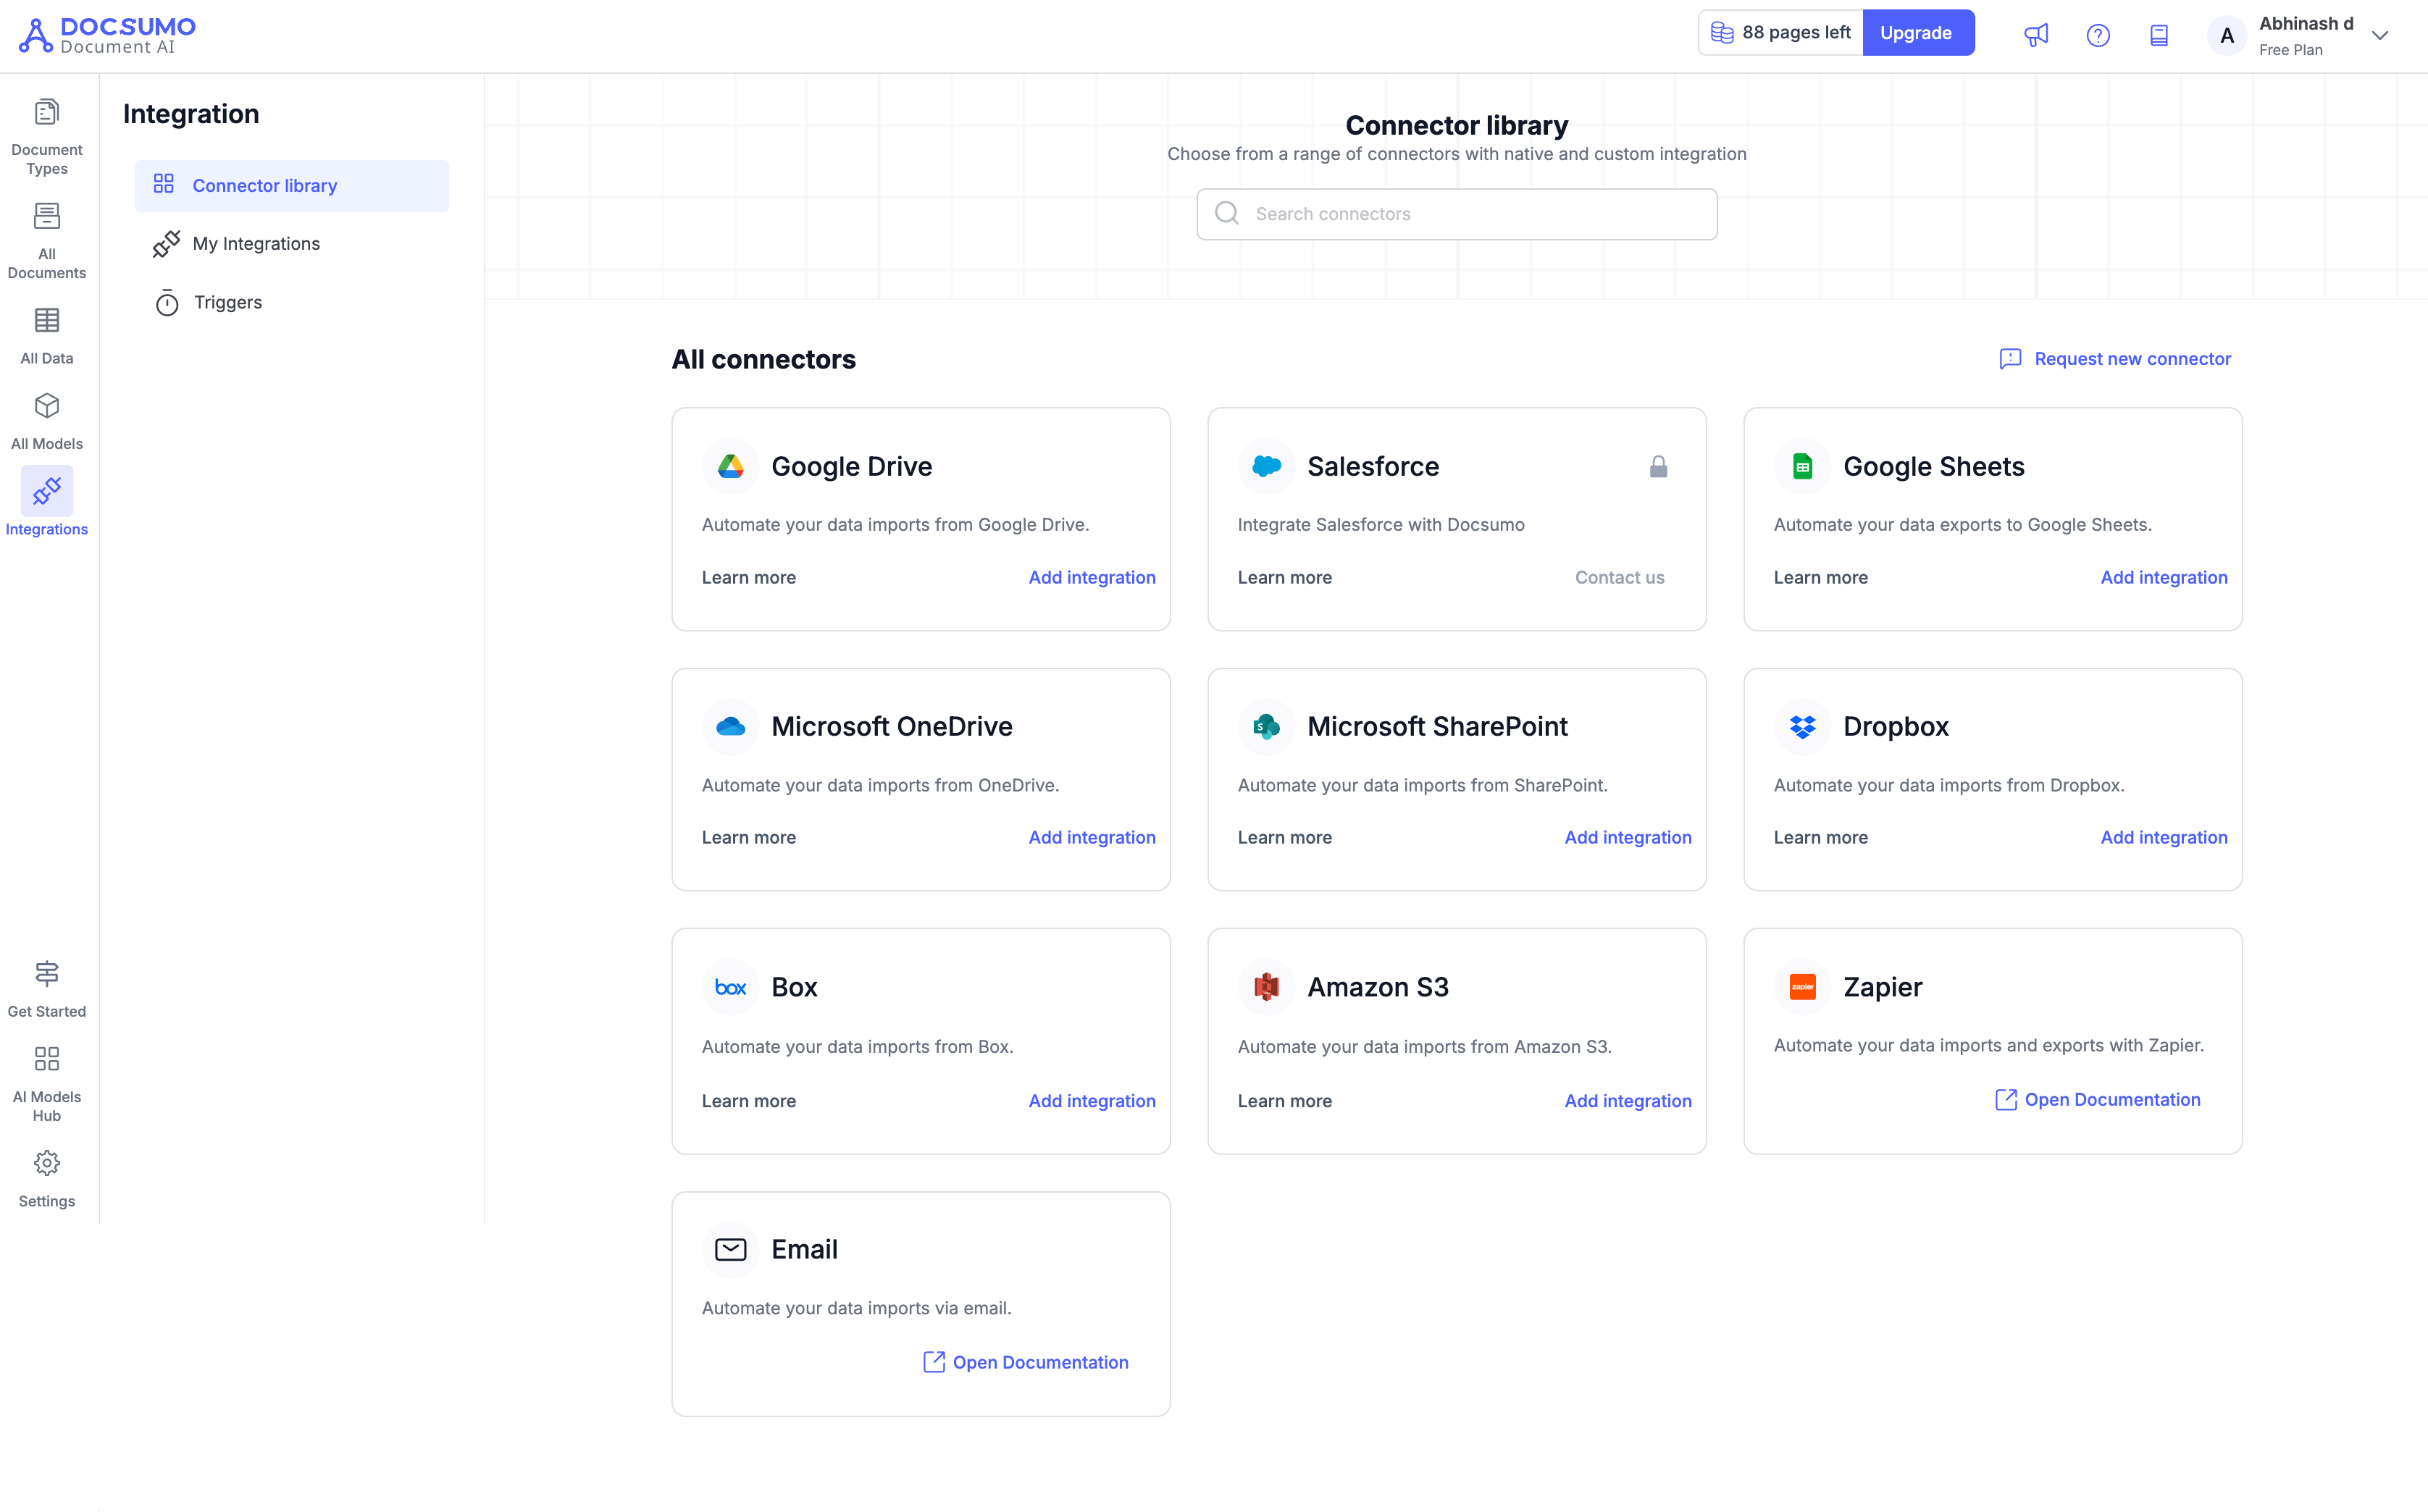This screenshot has width=2428, height=1512.
Task: Click the Upgrade button
Action: pyautogui.click(x=1917, y=33)
